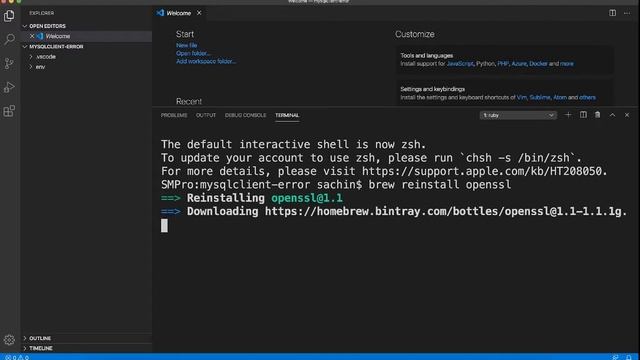
Task: Switch to the Problems tab
Action: click(174, 116)
